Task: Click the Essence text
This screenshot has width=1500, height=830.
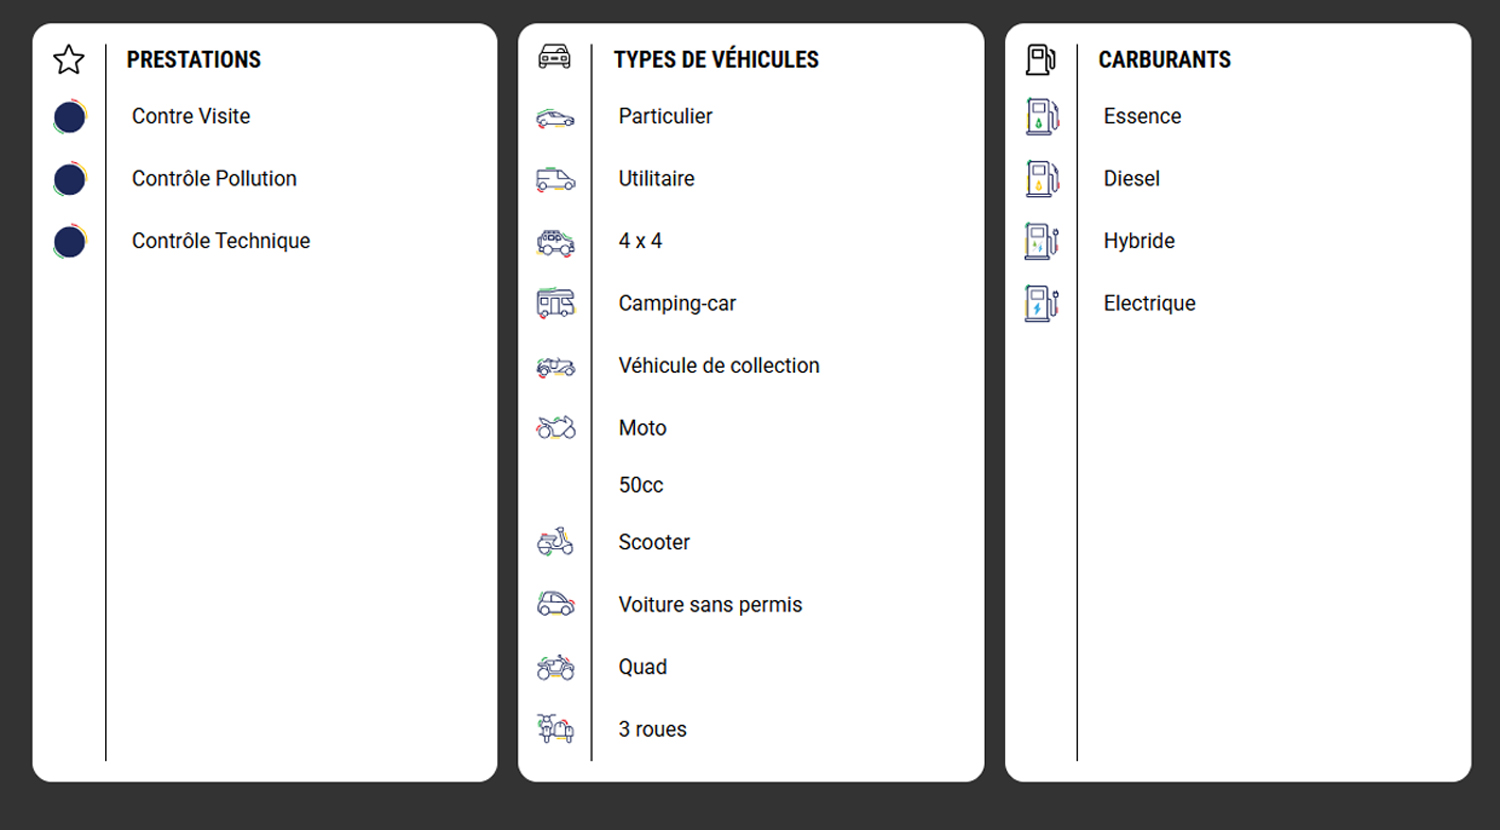Action: tap(1142, 116)
